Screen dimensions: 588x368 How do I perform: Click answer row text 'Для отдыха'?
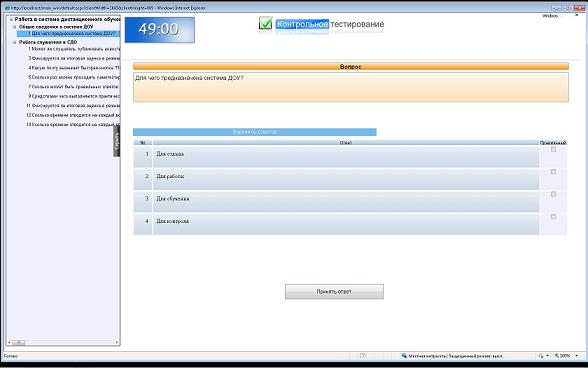point(170,154)
